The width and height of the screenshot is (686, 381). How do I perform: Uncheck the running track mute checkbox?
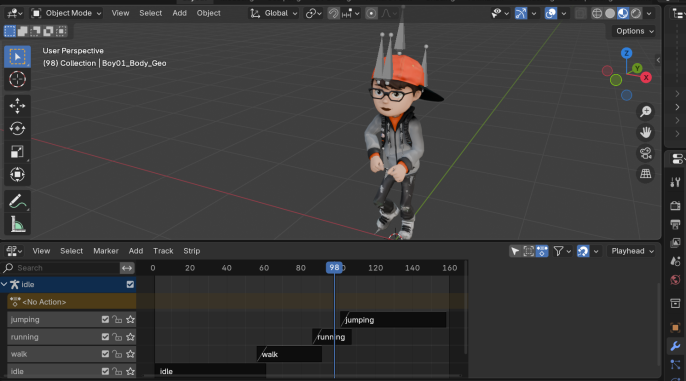point(105,337)
